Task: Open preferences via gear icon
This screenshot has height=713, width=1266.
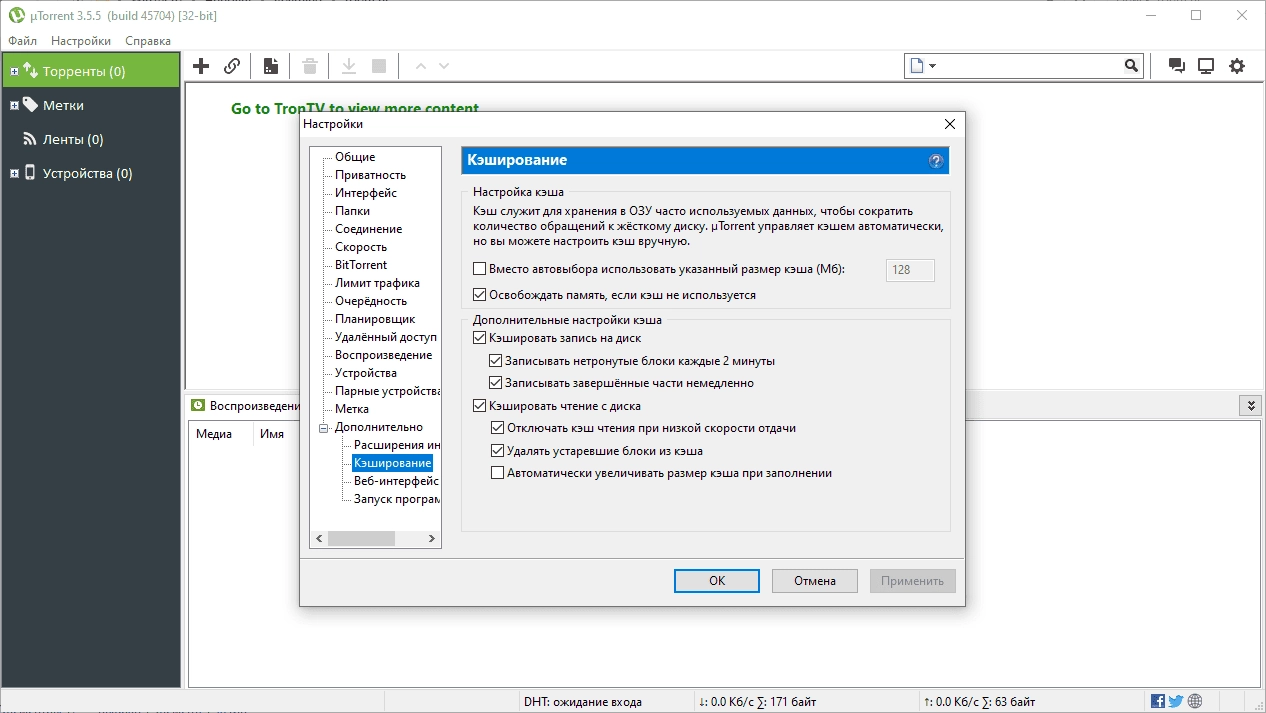Action: 1237,66
